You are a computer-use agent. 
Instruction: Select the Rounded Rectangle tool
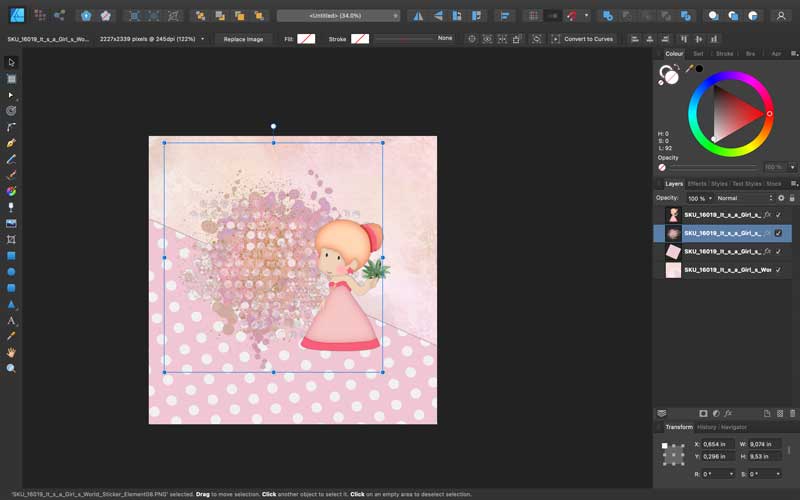11,288
